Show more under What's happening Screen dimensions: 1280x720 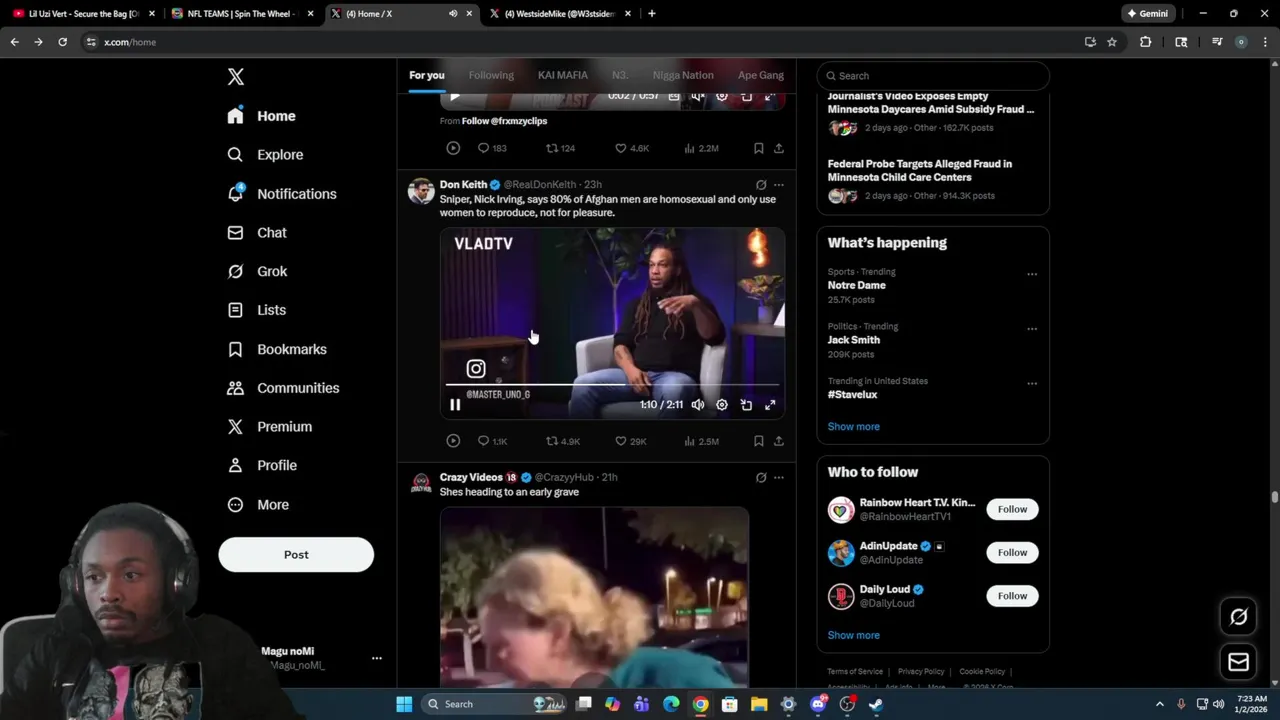pyautogui.click(x=854, y=427)
